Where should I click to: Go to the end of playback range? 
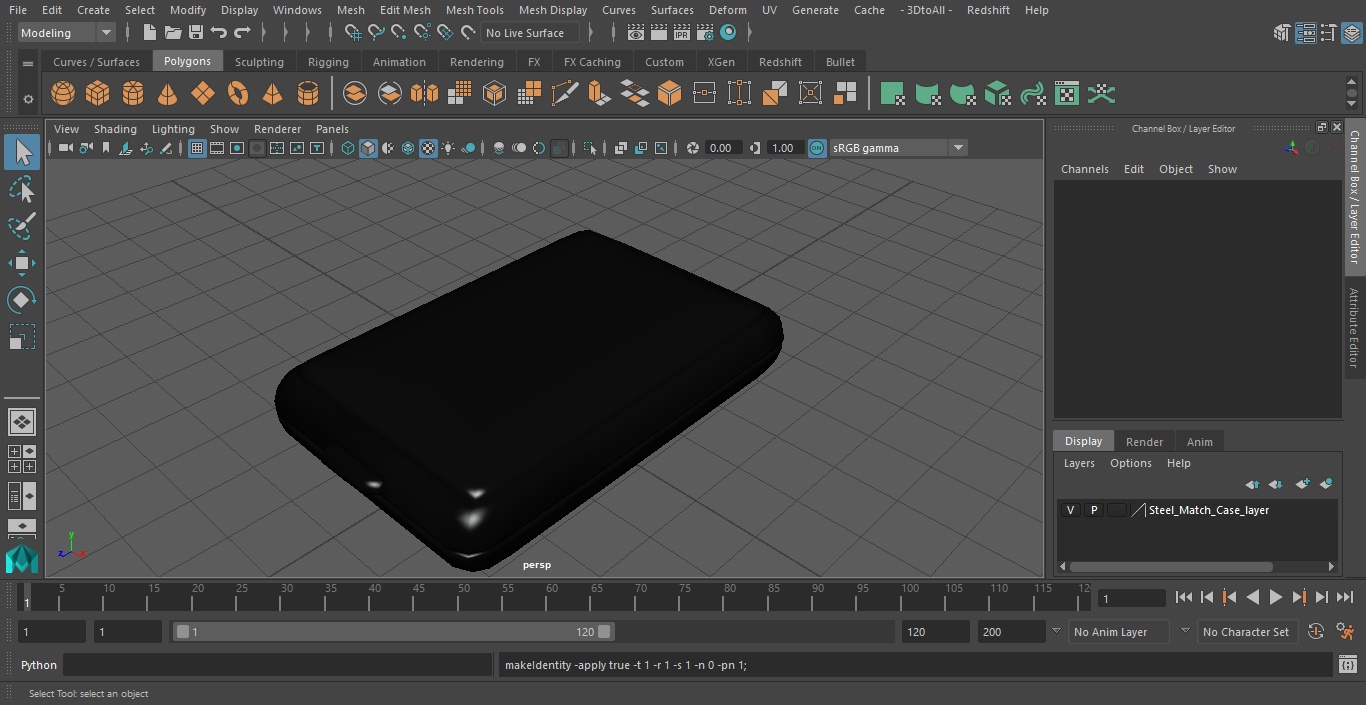pyautogui.click(x=1345, y=597)
